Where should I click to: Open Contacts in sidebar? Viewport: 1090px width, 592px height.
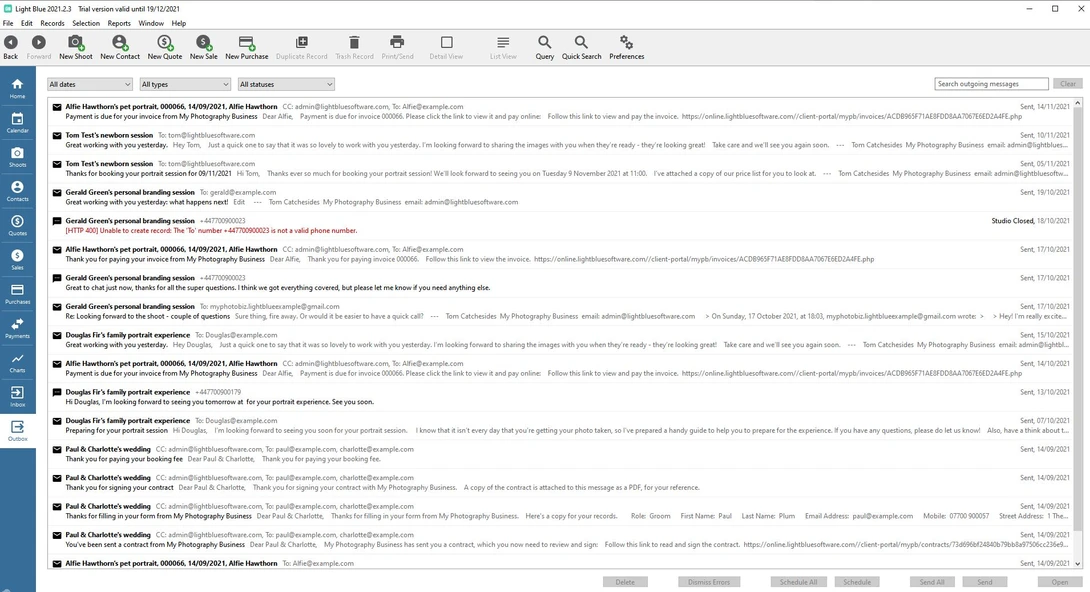coord(17,191)
